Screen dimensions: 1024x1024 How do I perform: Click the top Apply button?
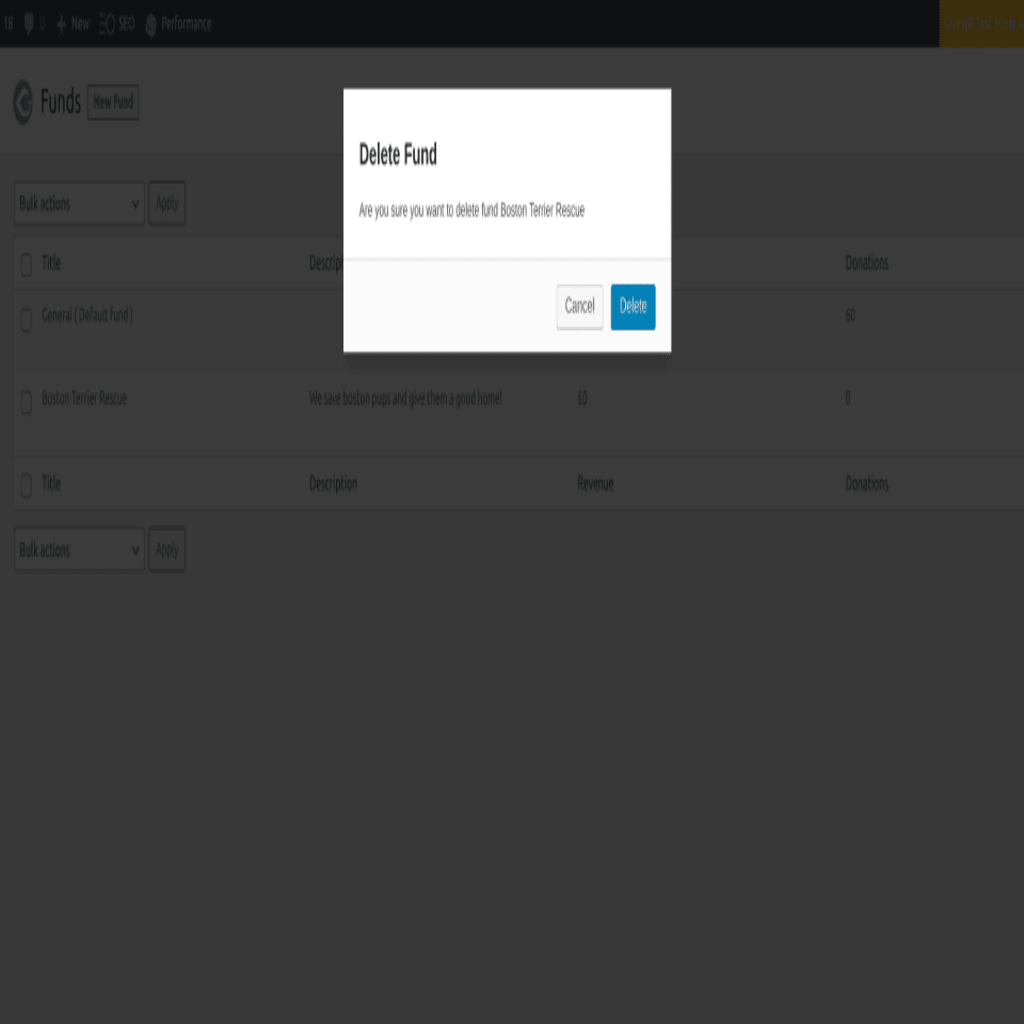pyautogui.click(x=167, y=203)
